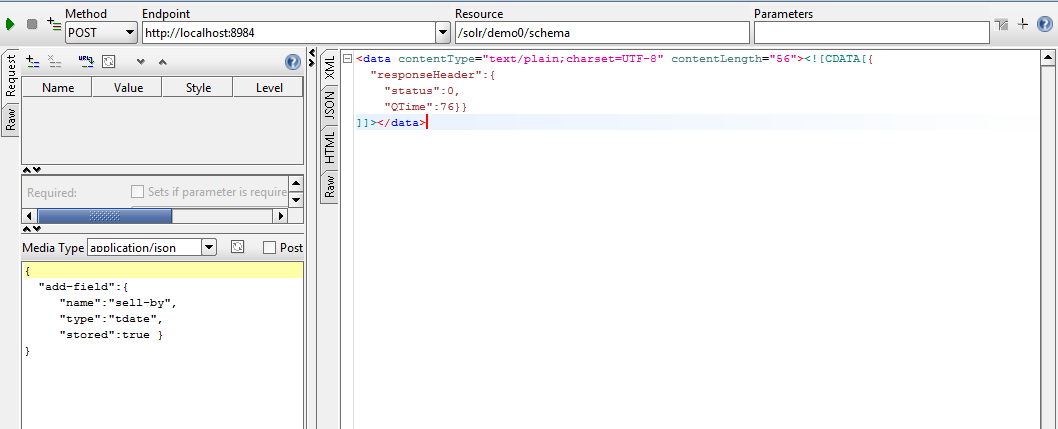This screenshot has width=1058, height=429.
Task: Collapse XML data node minus box
Action: 347,59
